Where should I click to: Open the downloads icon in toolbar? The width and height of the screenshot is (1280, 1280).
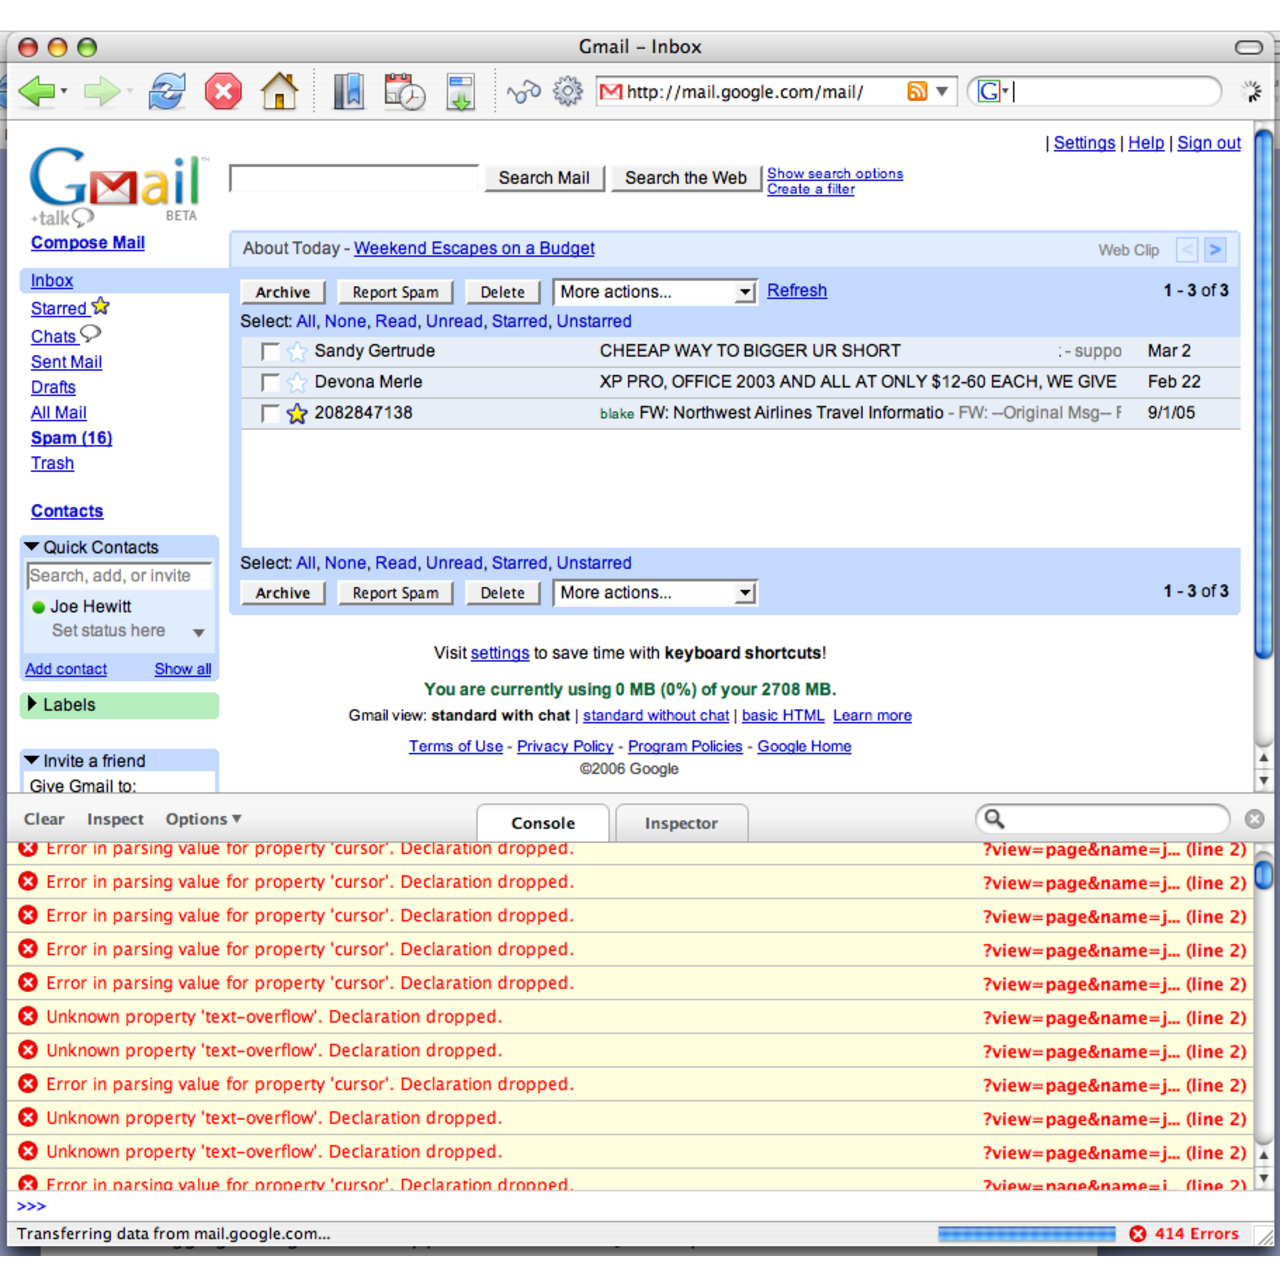click(x=460, y=91)
